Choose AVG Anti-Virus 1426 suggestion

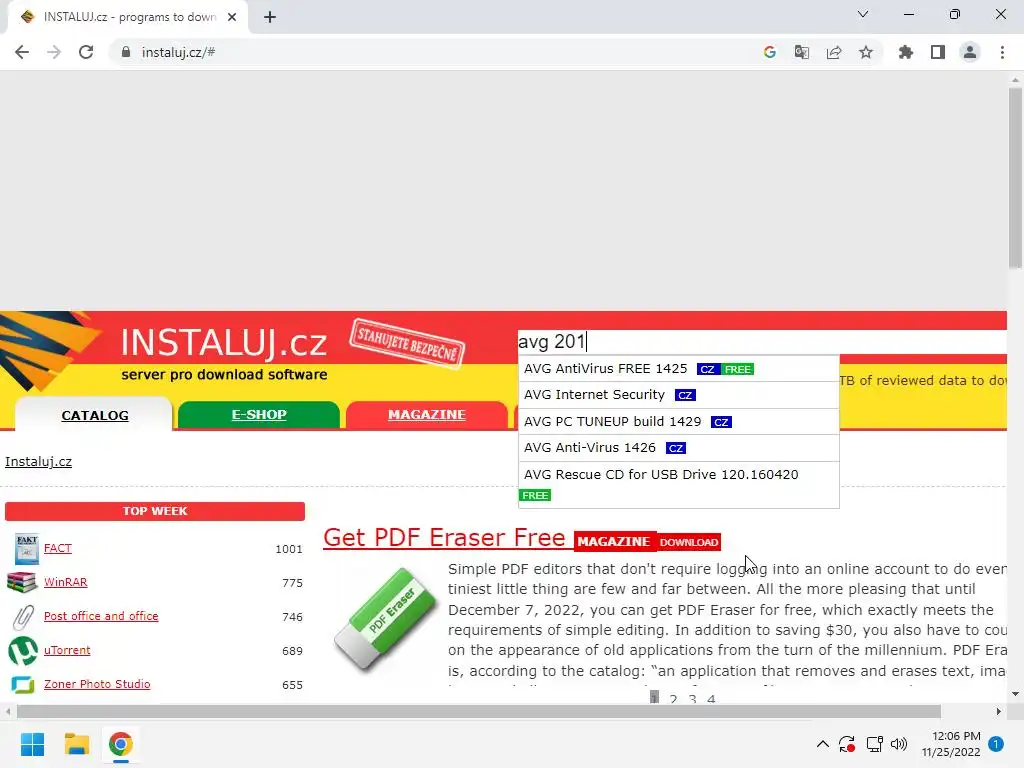[679, 448]
